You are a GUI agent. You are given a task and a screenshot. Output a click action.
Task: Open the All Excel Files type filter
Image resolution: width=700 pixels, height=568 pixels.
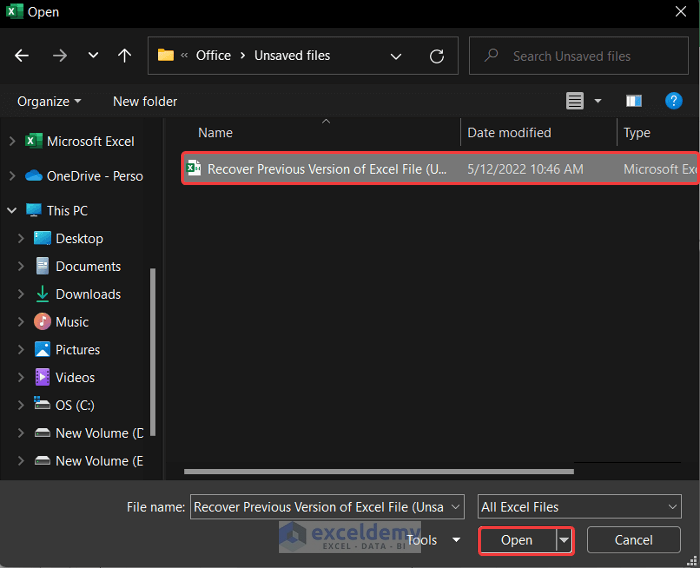click(579, 507)
